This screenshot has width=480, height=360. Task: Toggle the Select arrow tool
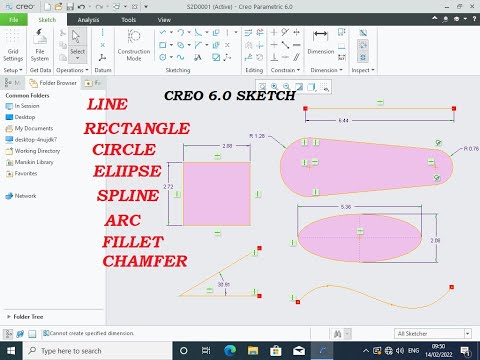pyautogui.click(x=77, y=45)
